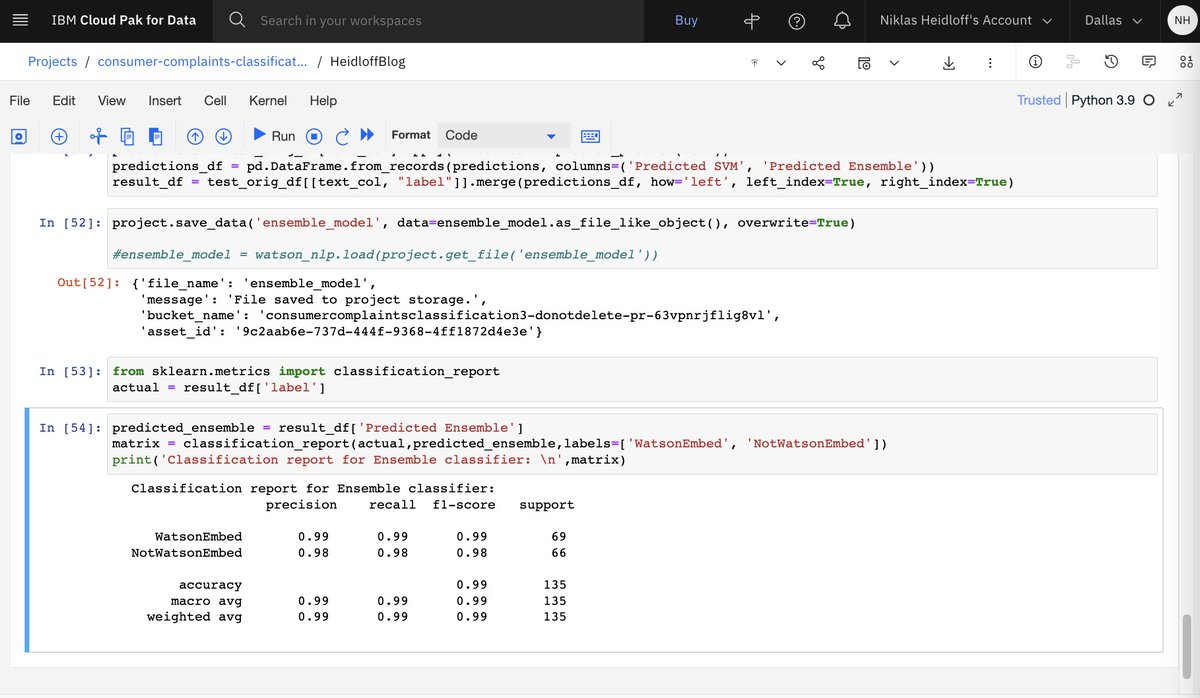
Task: Click the kernel idle circle indicator
Action: point(1149,100)
